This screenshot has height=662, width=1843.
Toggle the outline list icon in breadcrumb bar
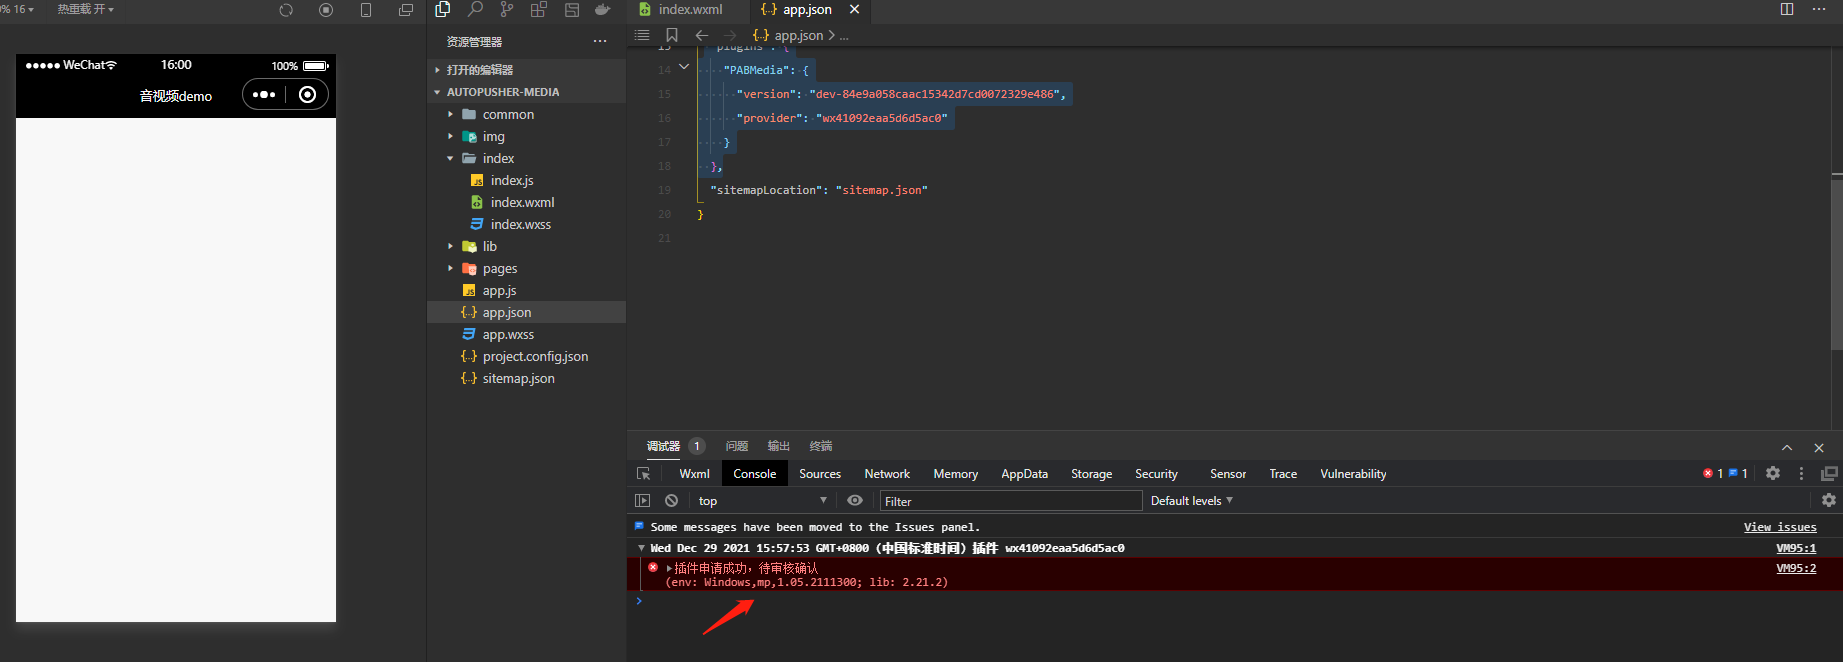pos(642,35)
